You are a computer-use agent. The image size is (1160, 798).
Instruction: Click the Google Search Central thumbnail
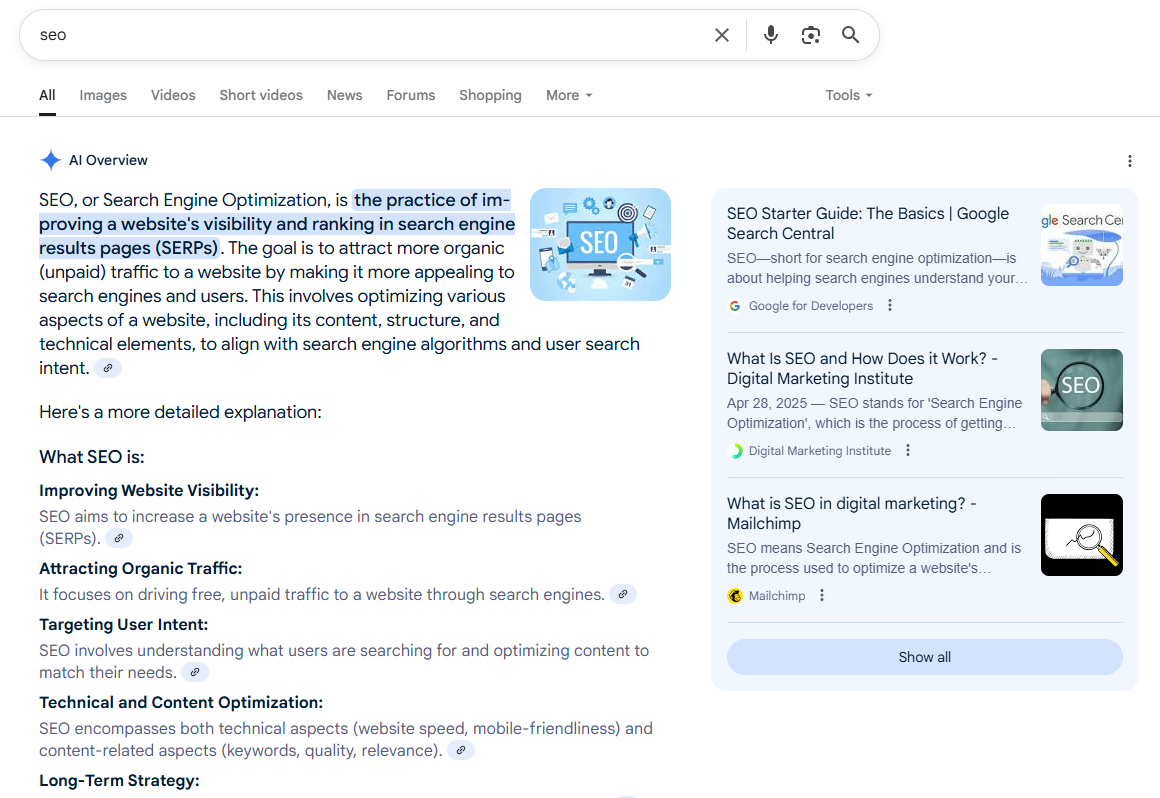point(1082,245)
